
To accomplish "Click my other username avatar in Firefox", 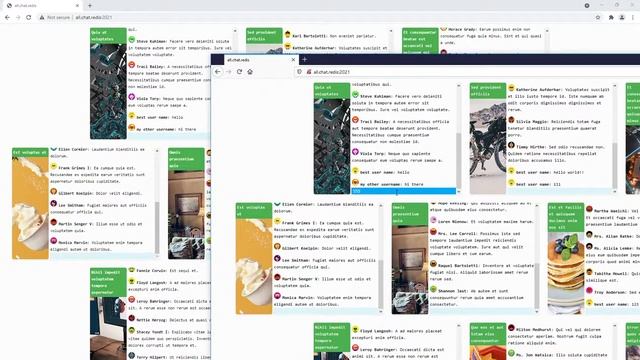I will pyautogui.click(x=356, y=182).
